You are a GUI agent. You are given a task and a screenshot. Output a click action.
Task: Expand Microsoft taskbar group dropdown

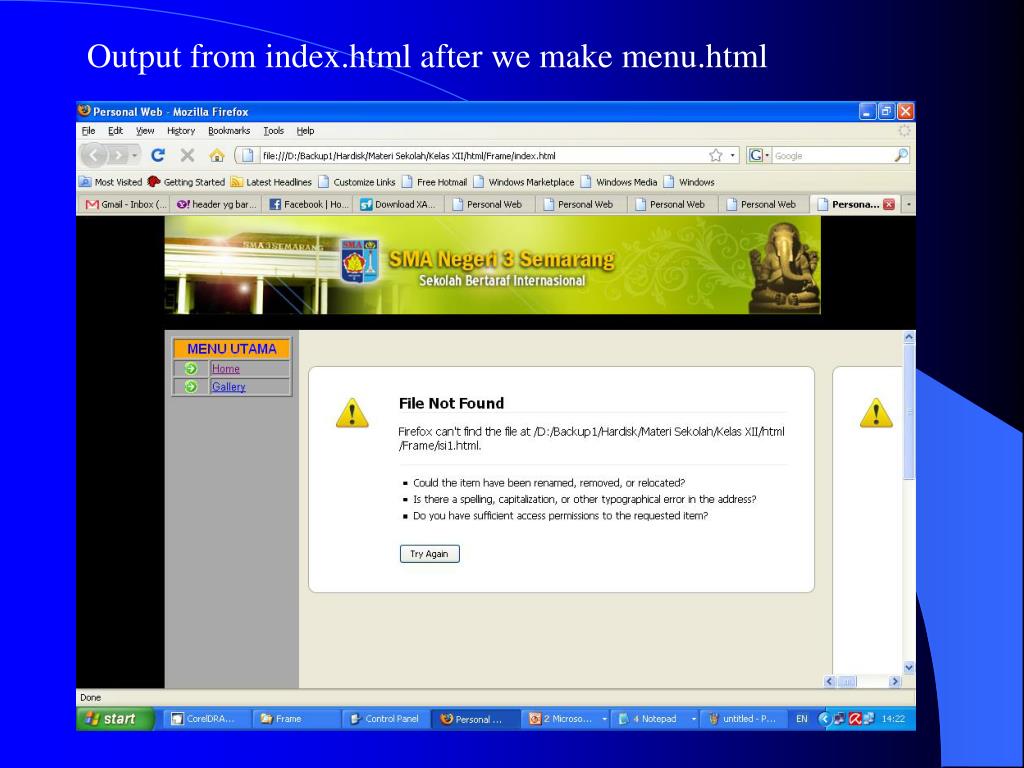[604, 718]
